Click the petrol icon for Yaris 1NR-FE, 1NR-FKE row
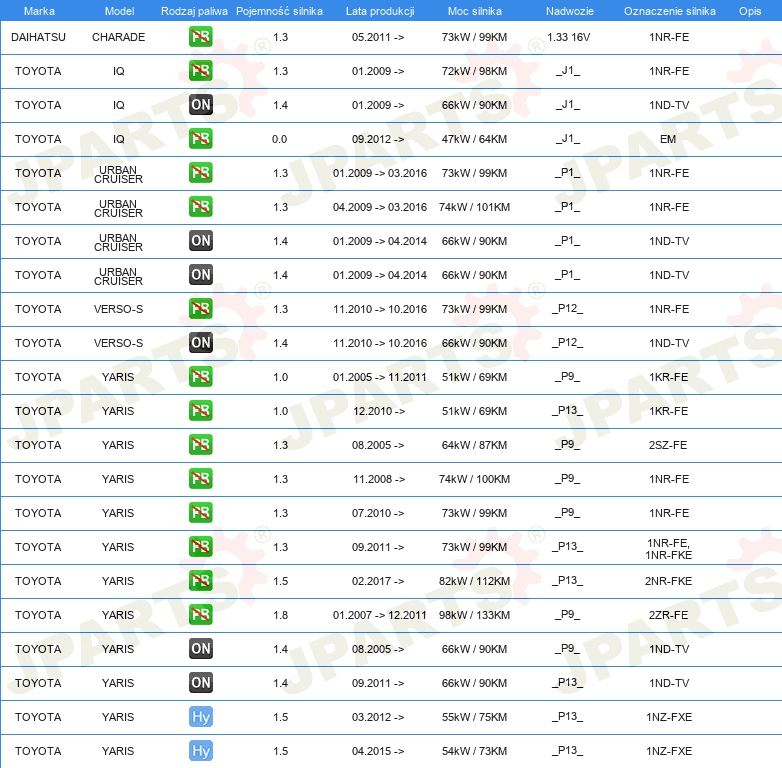Image resolution: width=782 pixels, height=768 pixels. tap(200, 547)
